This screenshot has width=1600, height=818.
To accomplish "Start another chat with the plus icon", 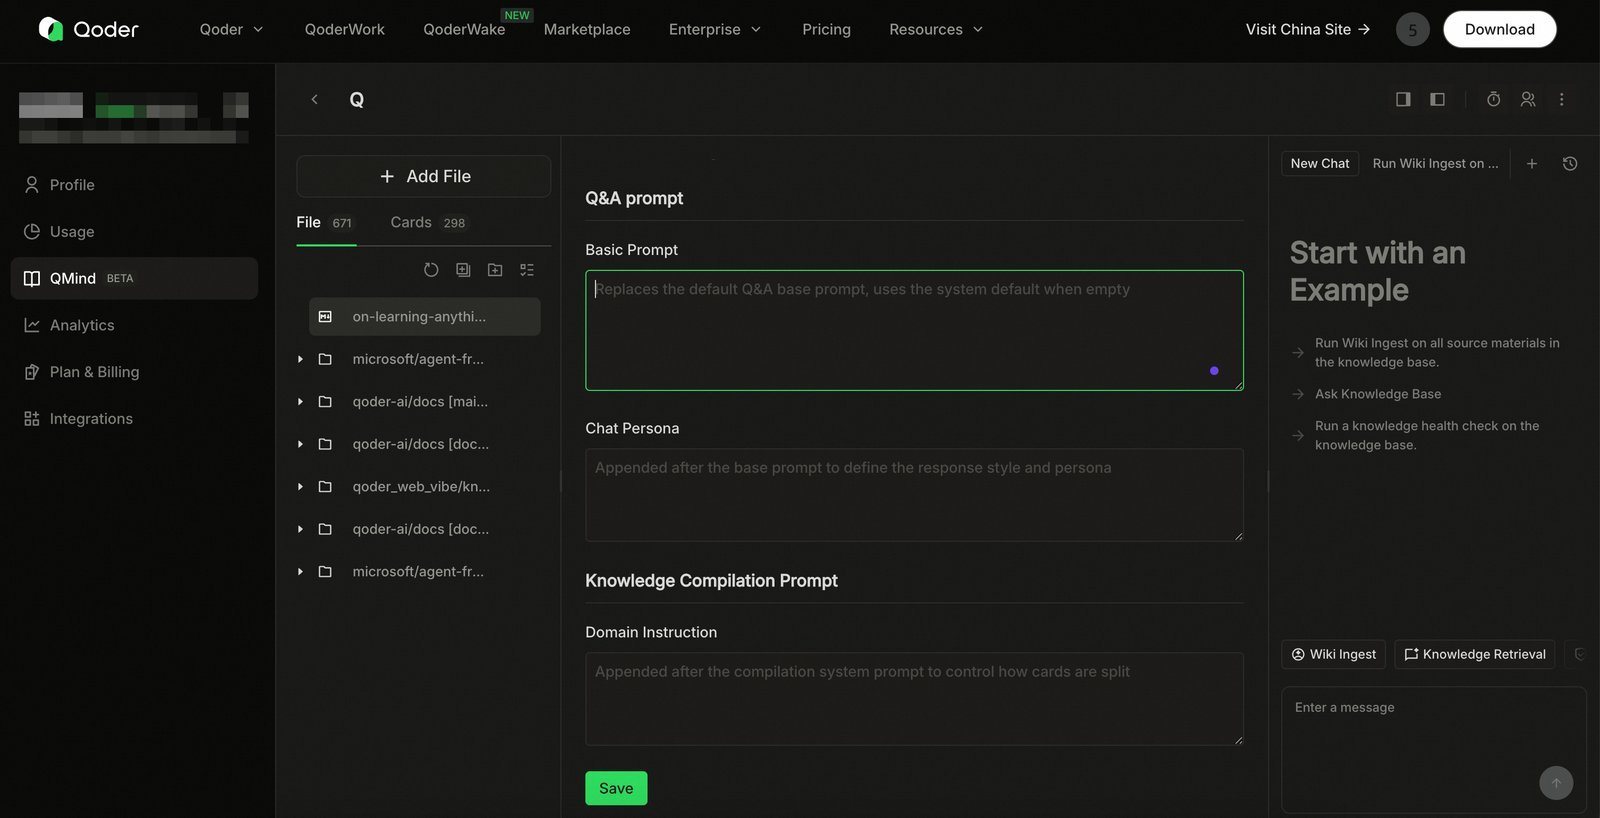I will pos(1531,163).
